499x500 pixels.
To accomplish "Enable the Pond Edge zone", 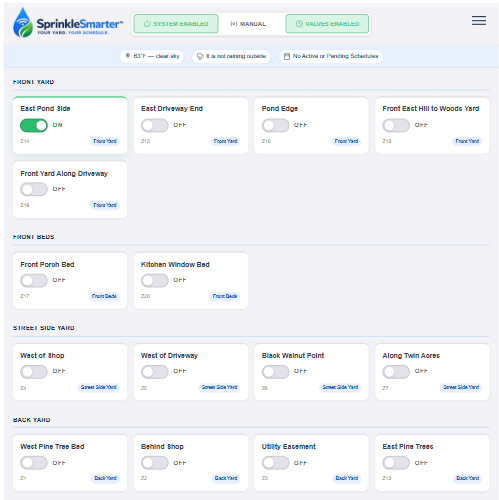I will tap(275, 125).
